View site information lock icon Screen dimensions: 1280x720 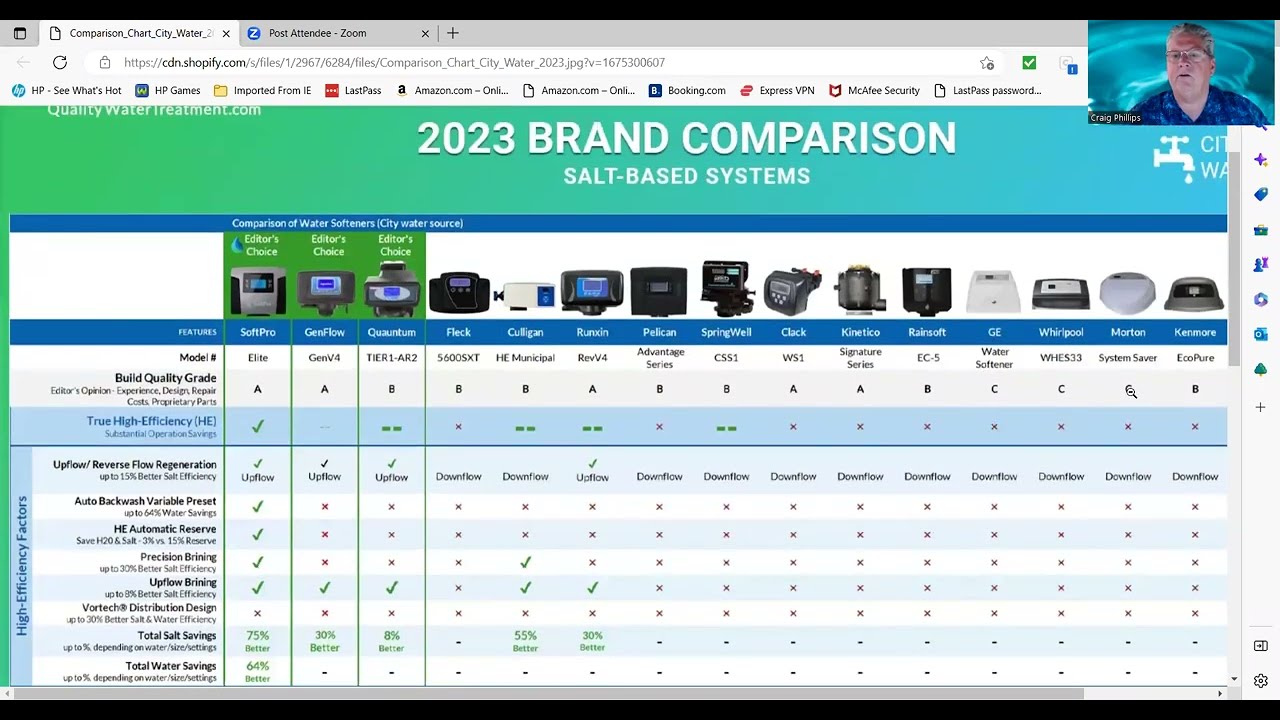click(x=105, y=62)
